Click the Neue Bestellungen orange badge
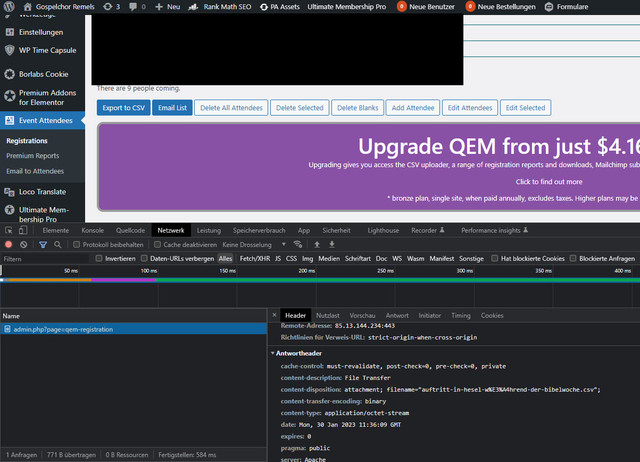This screenshot has height=462, width=640. (x=470, y=7)
